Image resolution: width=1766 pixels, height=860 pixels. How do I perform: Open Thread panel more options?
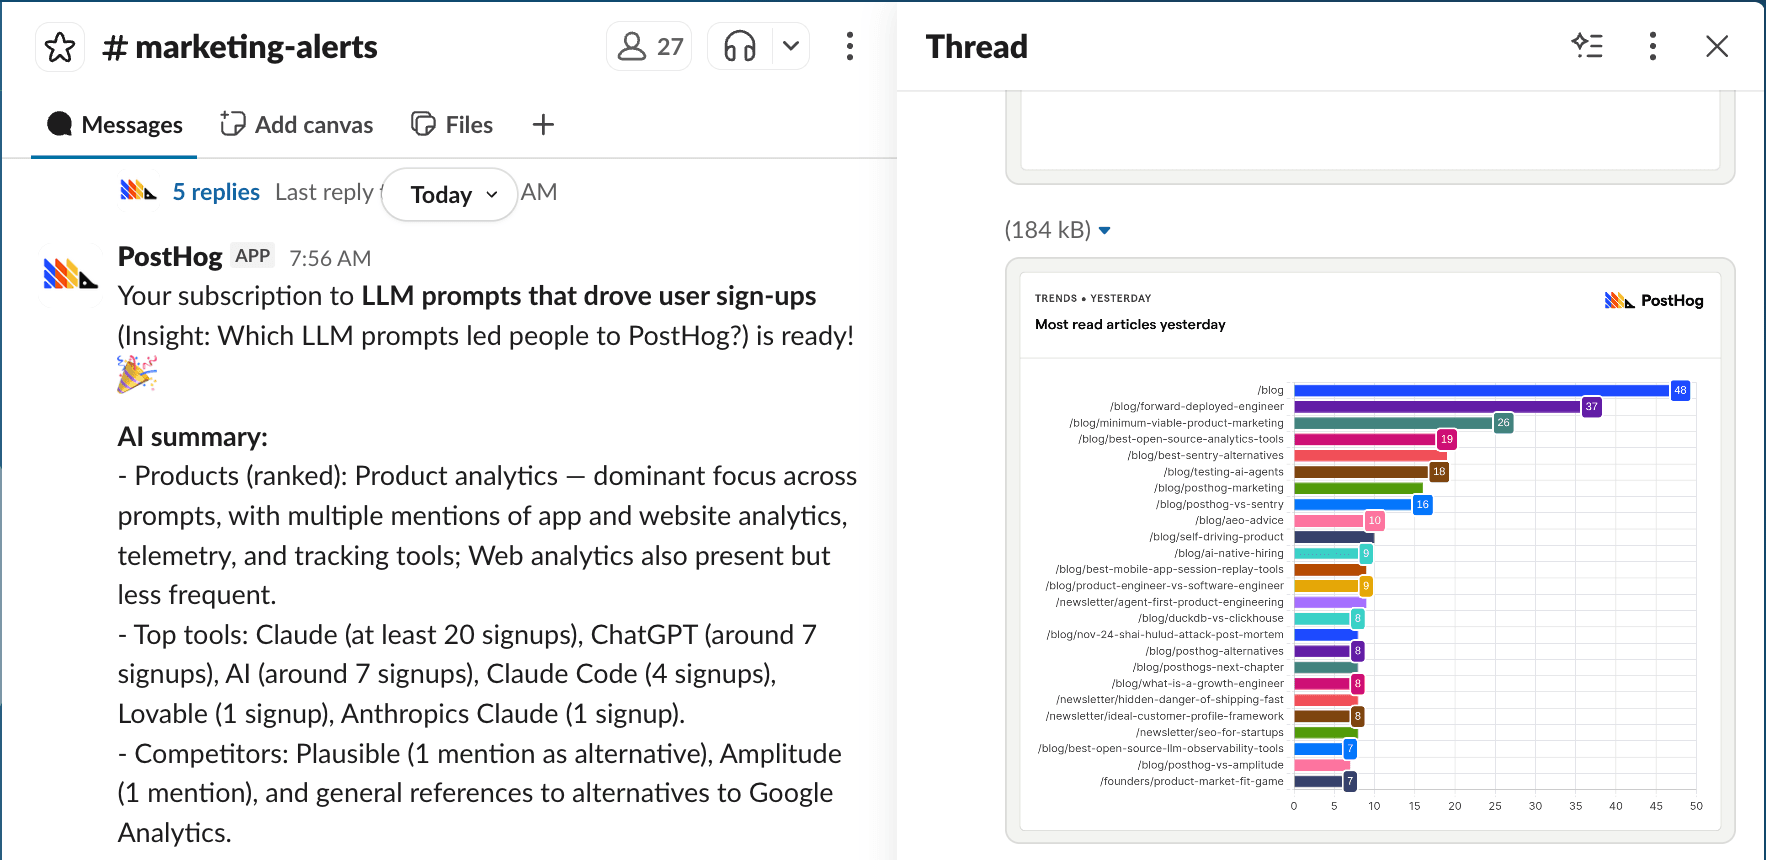[x=1652, y=46]
